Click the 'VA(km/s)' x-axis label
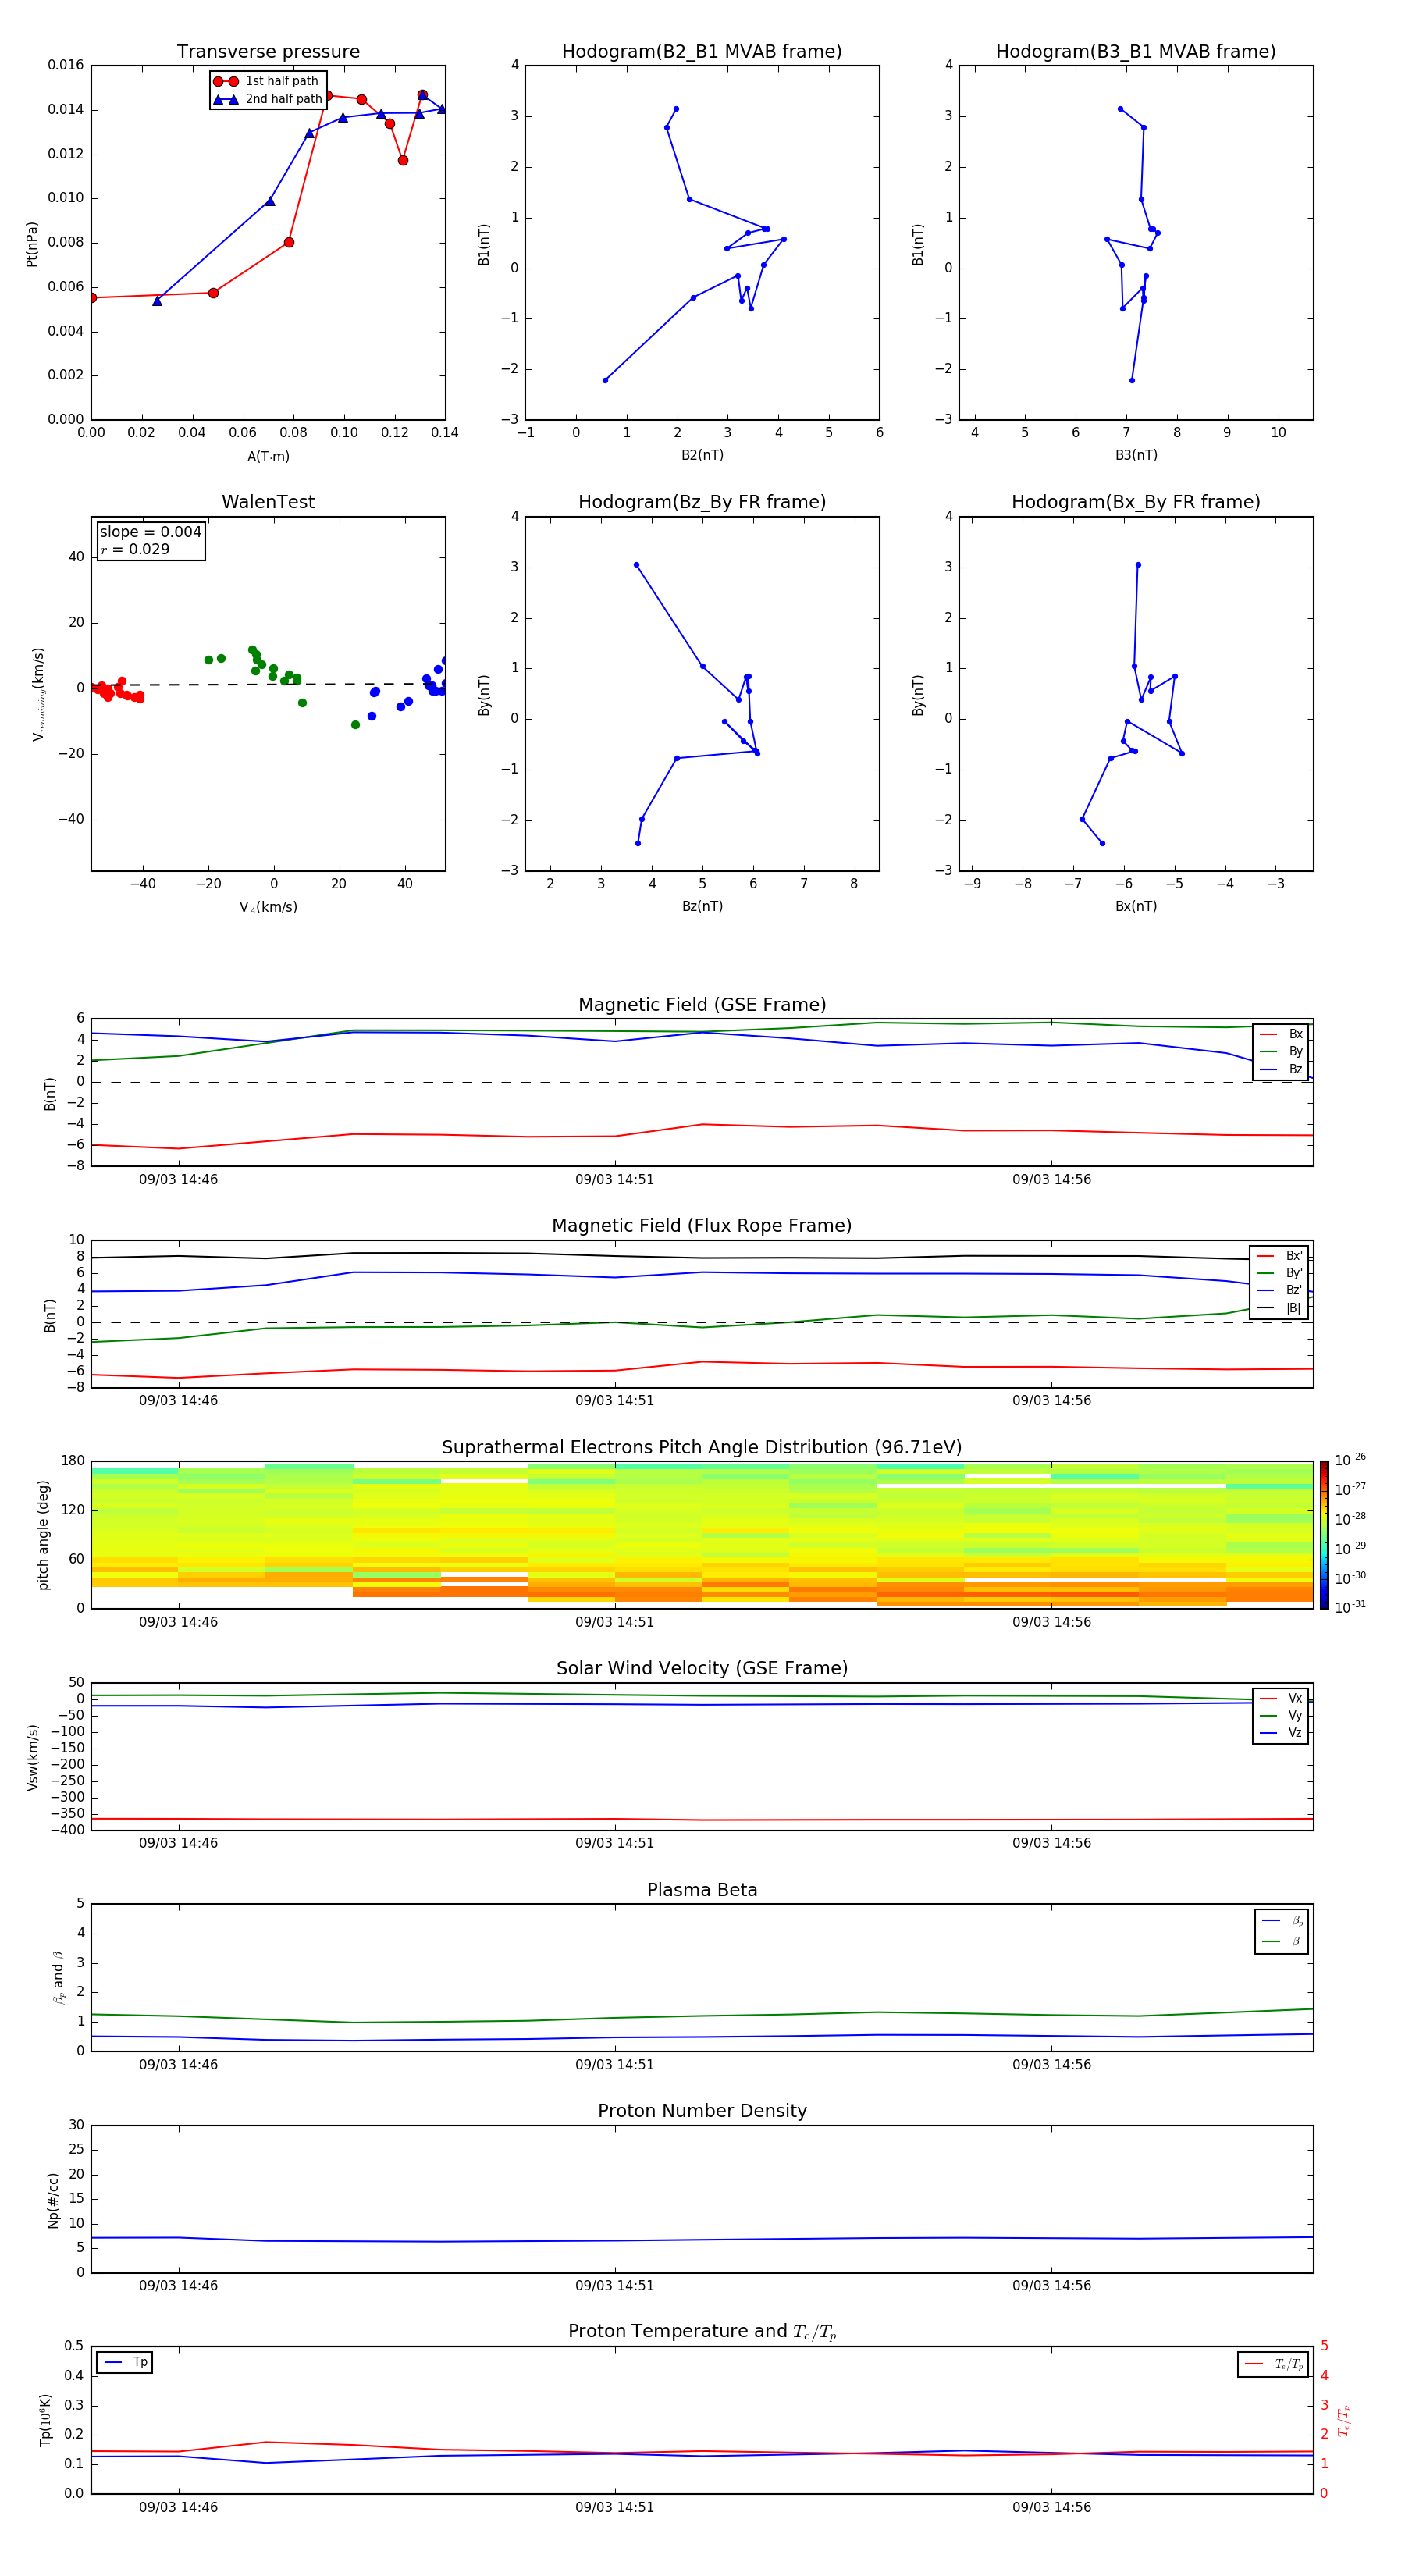Viewport: 1405px width, 2576px height. [x=268, y=907]
